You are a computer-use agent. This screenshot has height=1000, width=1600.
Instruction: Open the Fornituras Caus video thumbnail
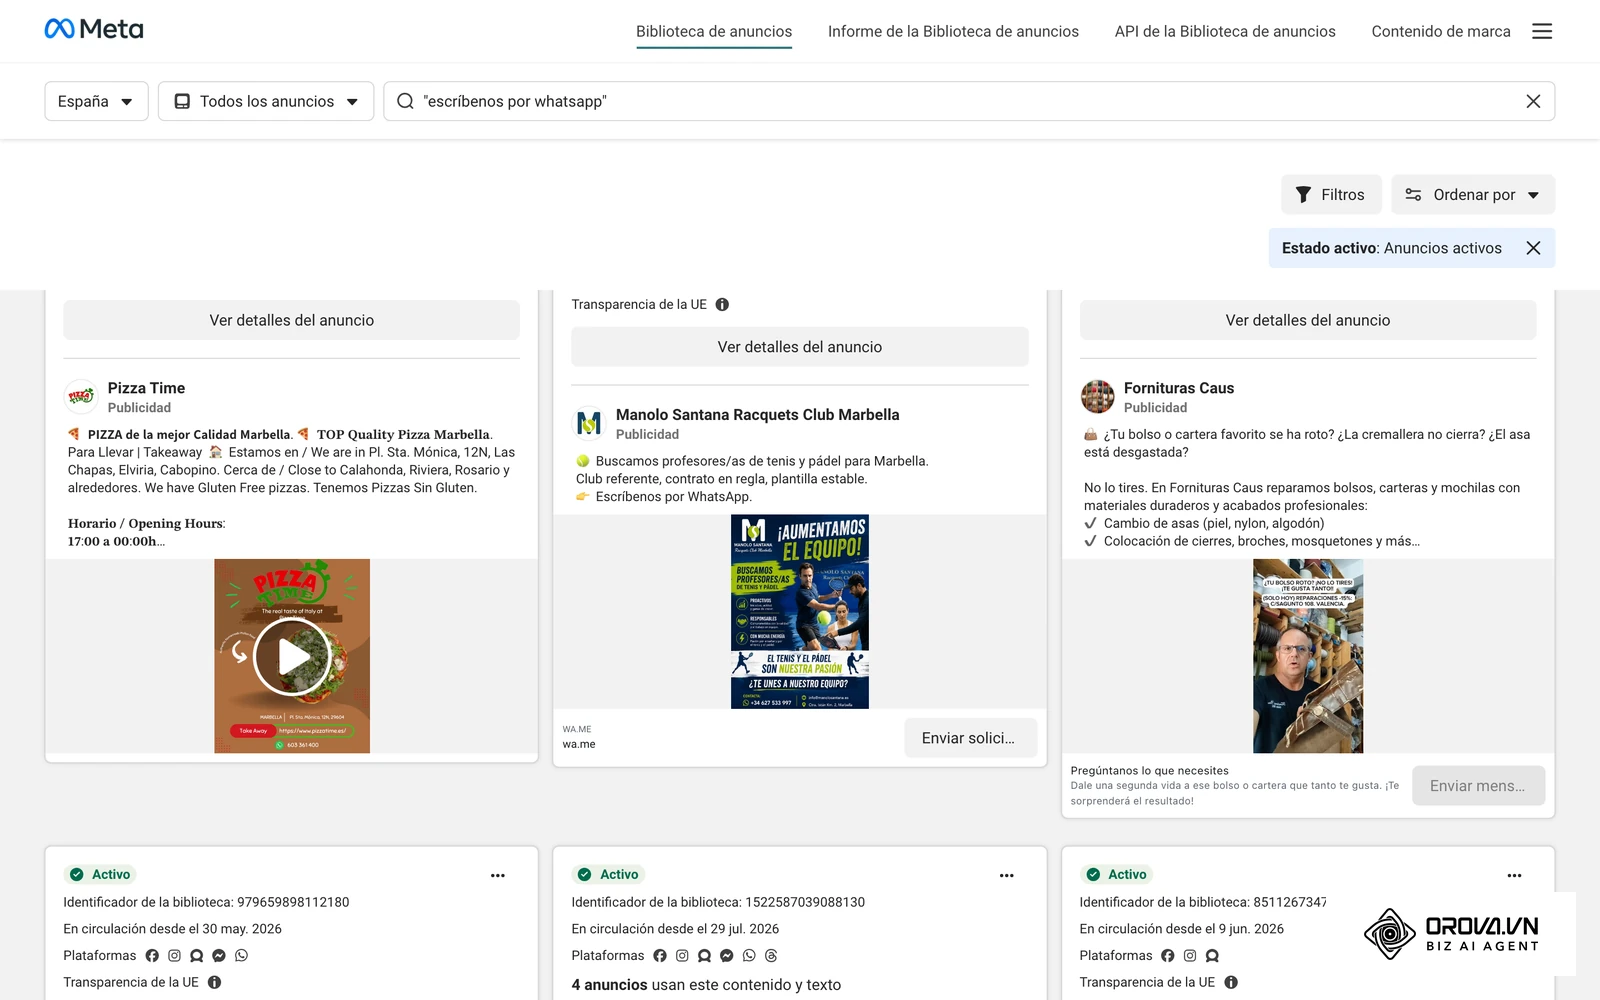pos(1308,656)
